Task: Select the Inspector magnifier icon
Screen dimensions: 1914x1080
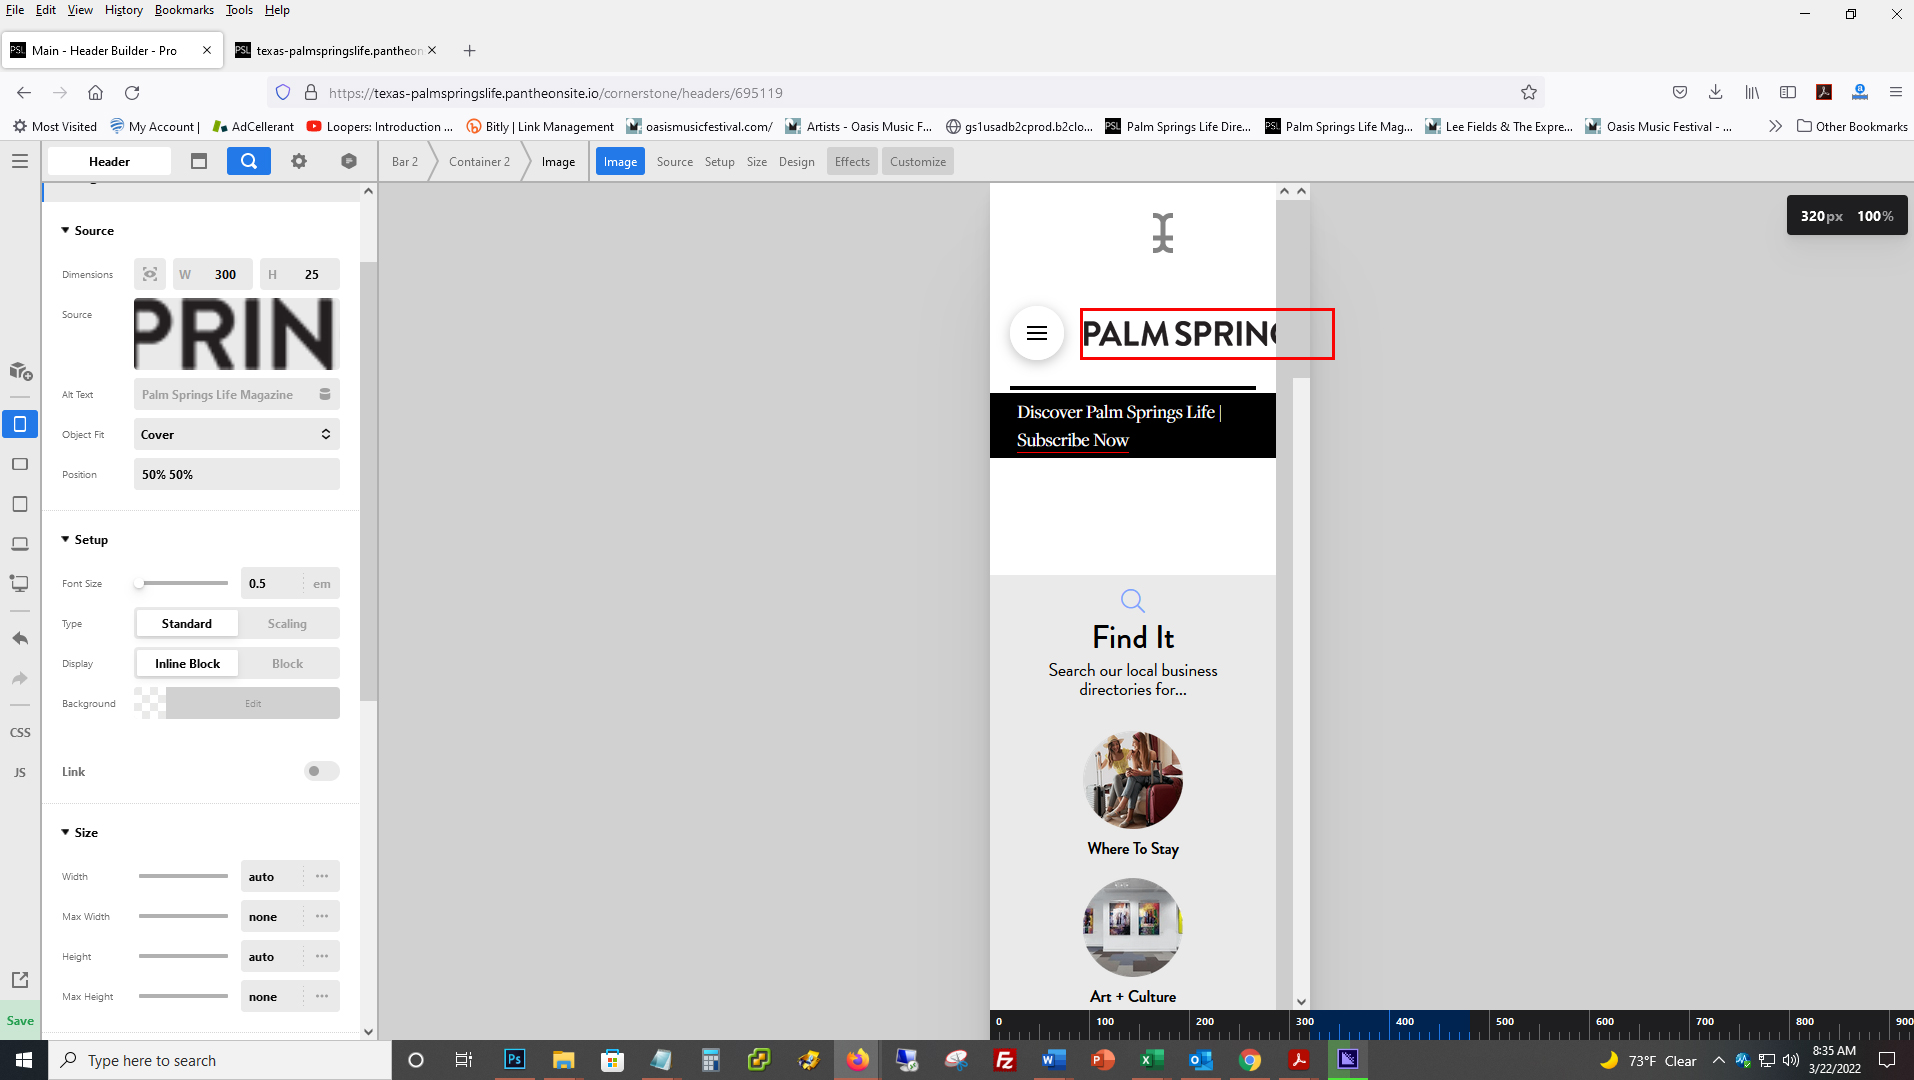Action: pos(249,161)
